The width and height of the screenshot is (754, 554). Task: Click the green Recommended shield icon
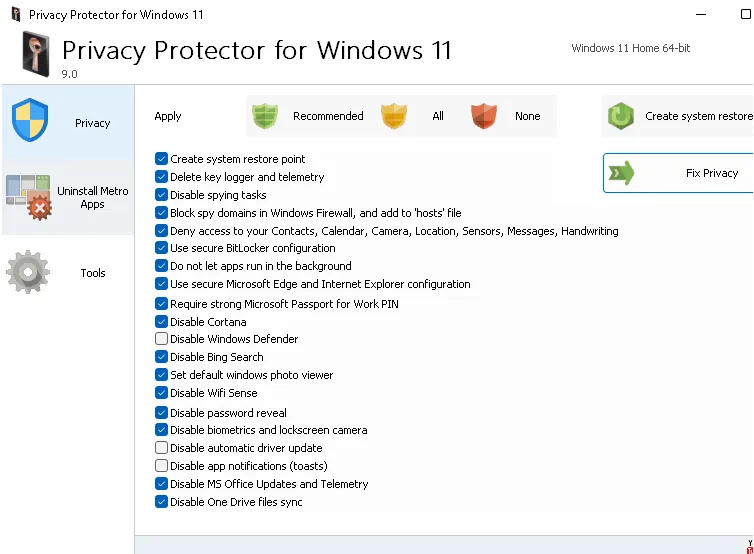(x=264, y=116)
